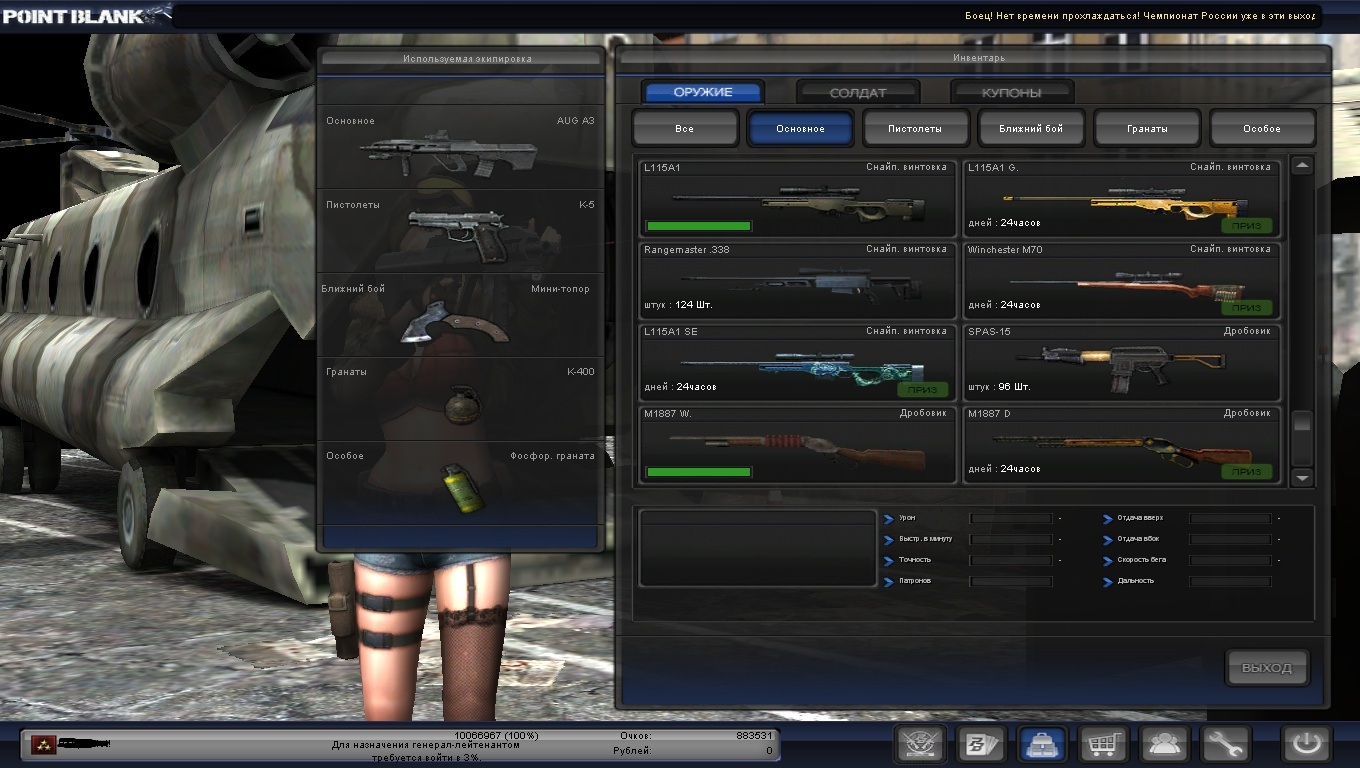Click the backpack inventory icon
This screenshot has width=1360, height=768.
[1042, 744]
